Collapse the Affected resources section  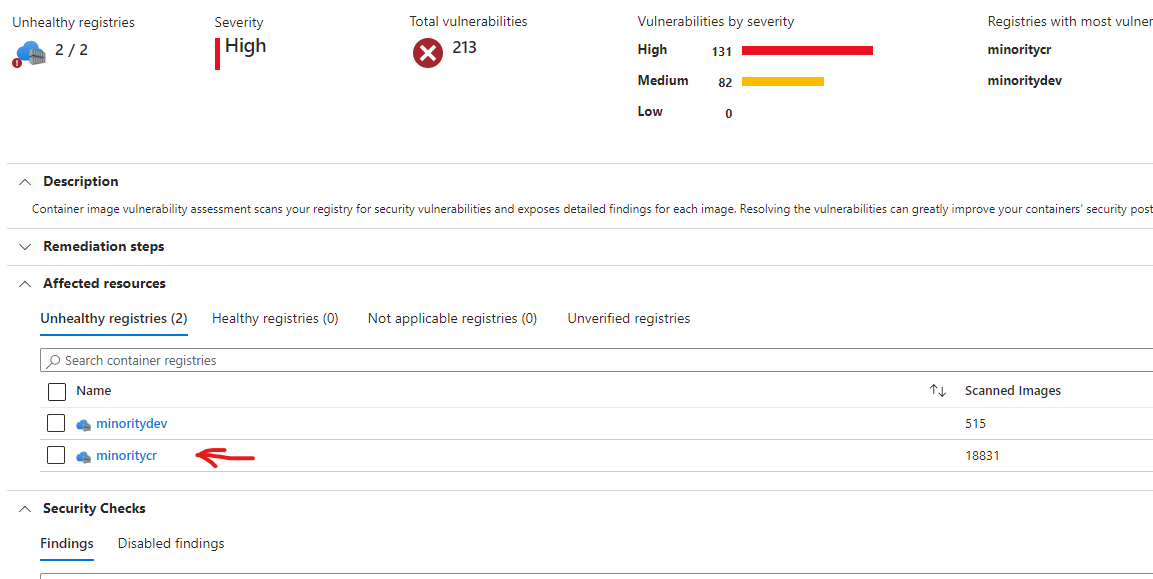(x=25, y=284)
